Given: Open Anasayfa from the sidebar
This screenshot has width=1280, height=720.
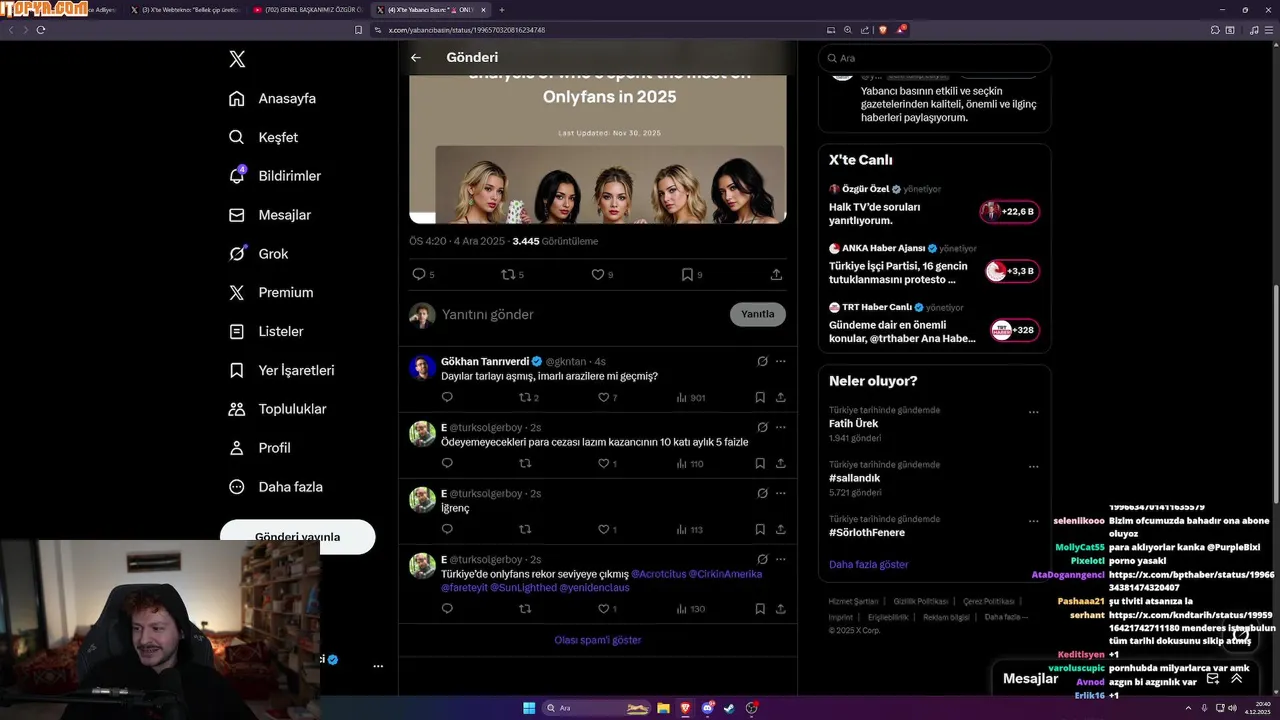Looking at the screenshot, I should [x=273, y=98].
